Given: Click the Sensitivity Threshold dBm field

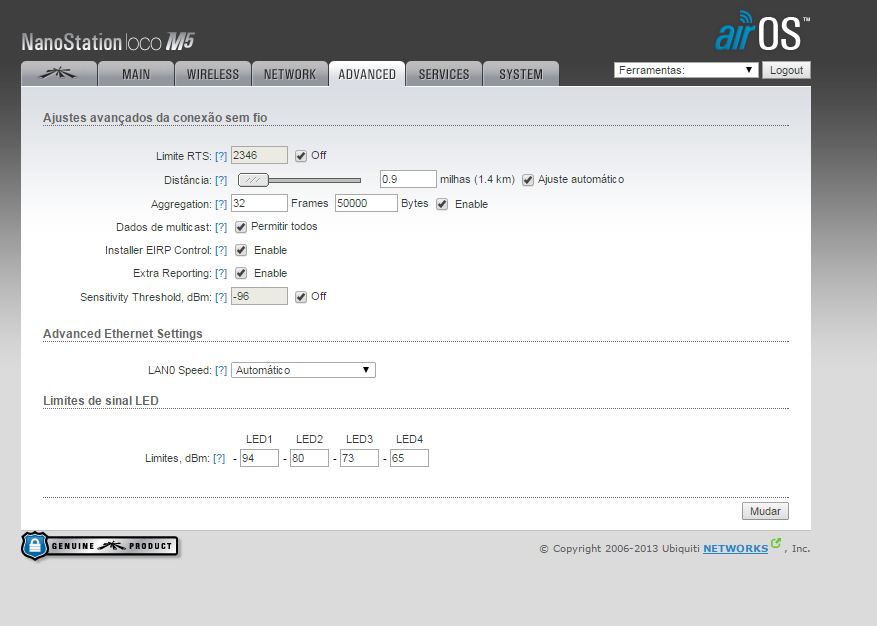Looking at the screenshot, I should coord(260,296).
